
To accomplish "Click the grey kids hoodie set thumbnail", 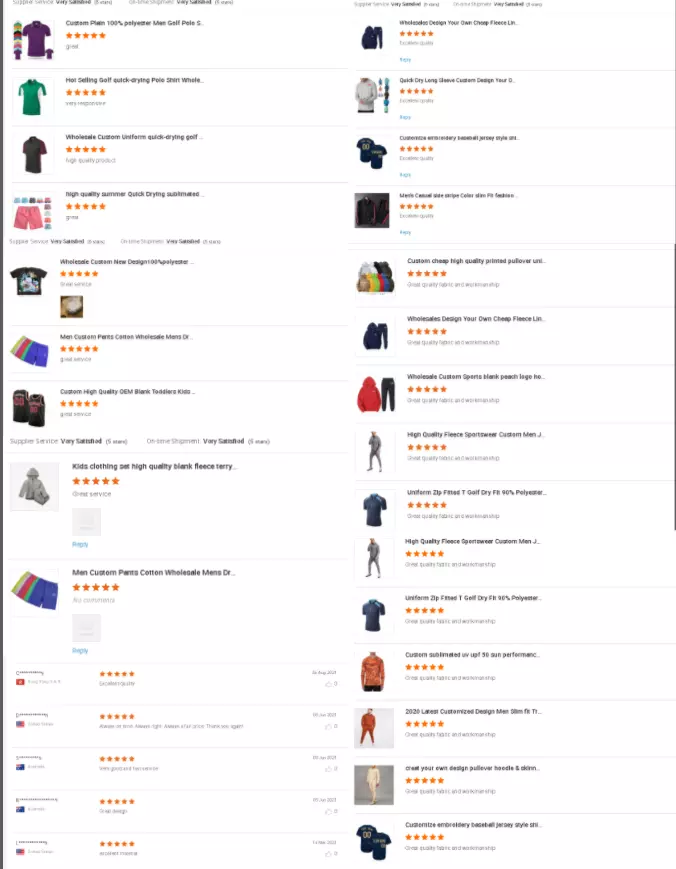I will point(34,487).
